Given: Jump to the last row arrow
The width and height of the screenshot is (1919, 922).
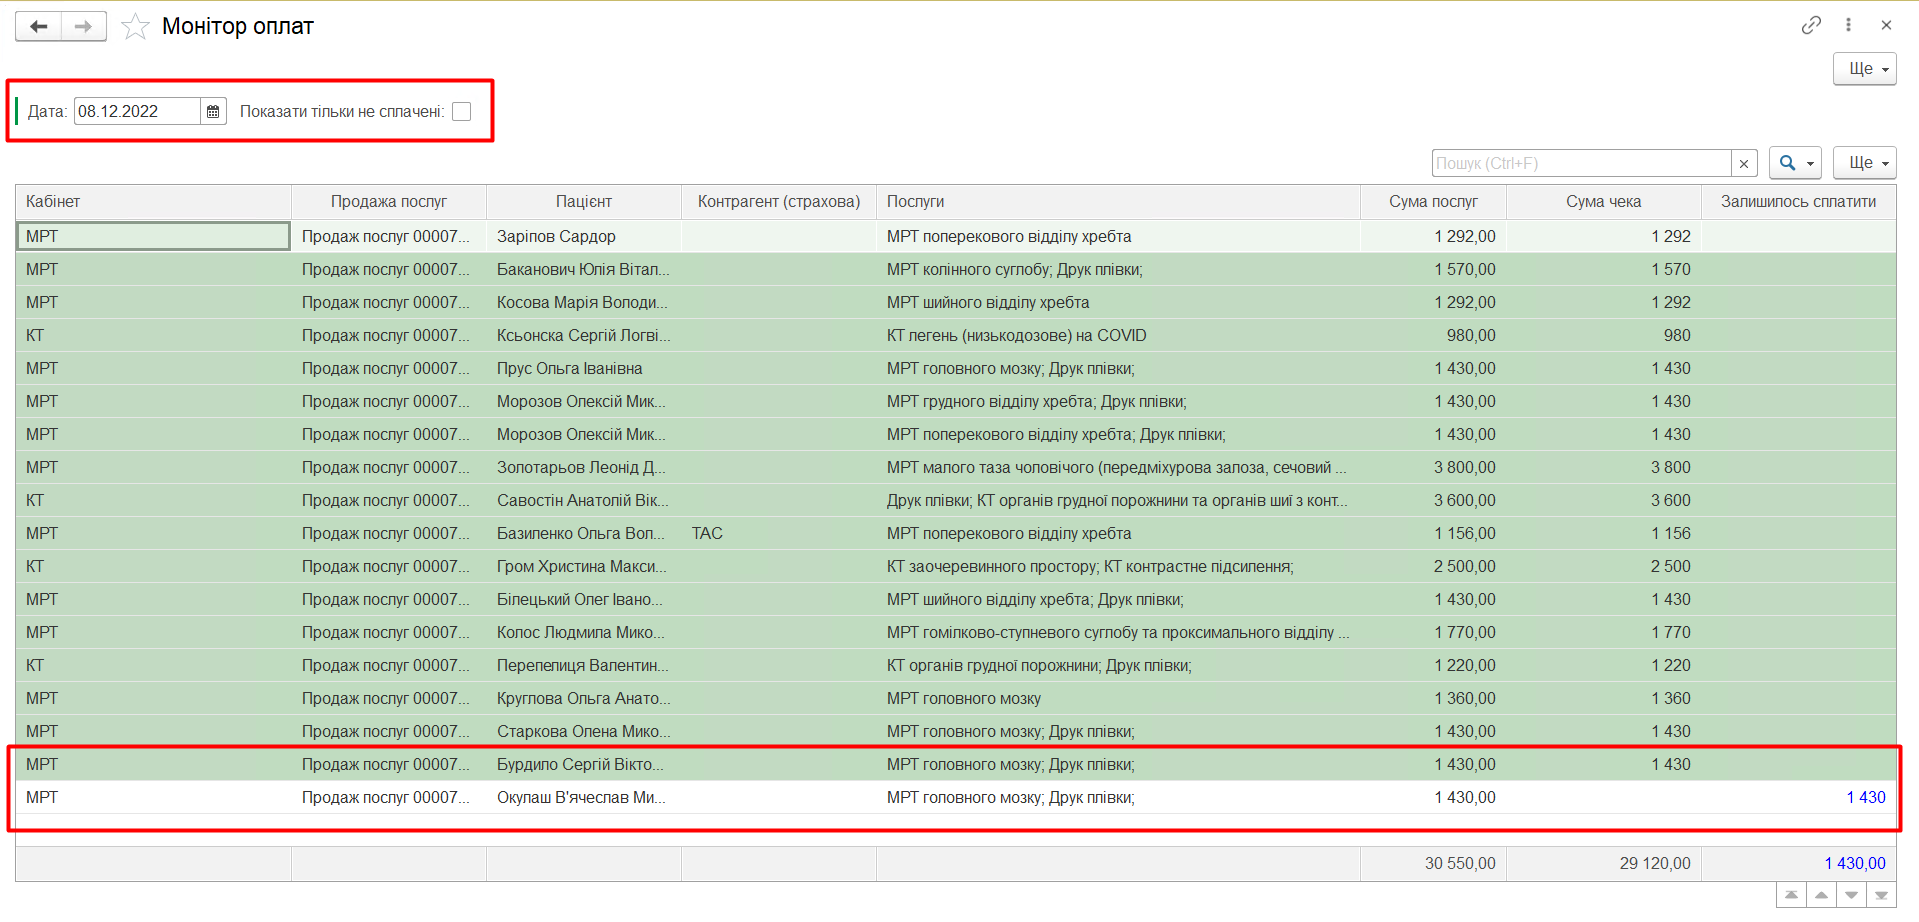Looking at the screenshot, I should [1881, 895].
